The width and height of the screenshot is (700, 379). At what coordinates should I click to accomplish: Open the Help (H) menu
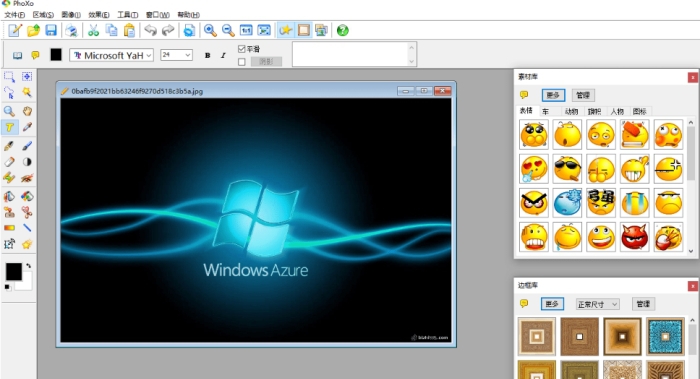point(188,15)
